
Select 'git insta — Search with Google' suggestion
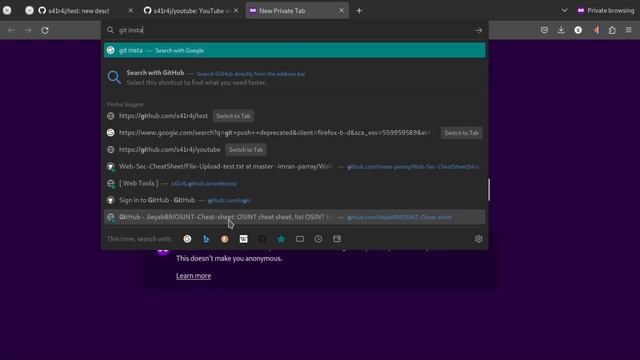coord(295,50)
